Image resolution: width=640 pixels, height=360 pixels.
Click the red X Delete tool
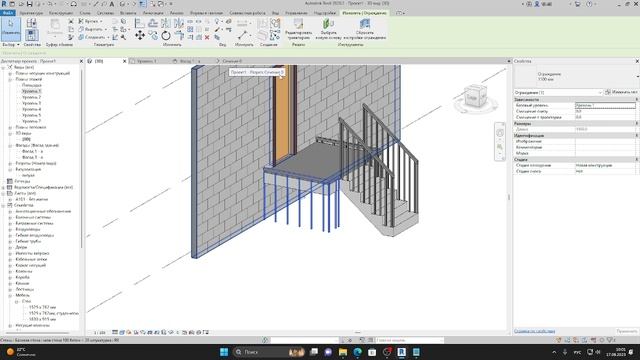coord(207,37)
